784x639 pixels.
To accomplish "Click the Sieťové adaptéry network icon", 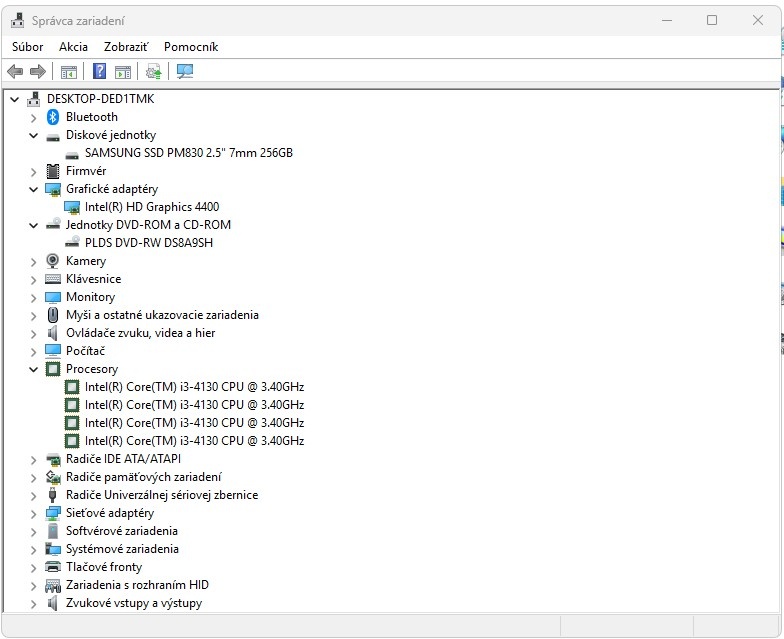I will click(x=53, y=513).
